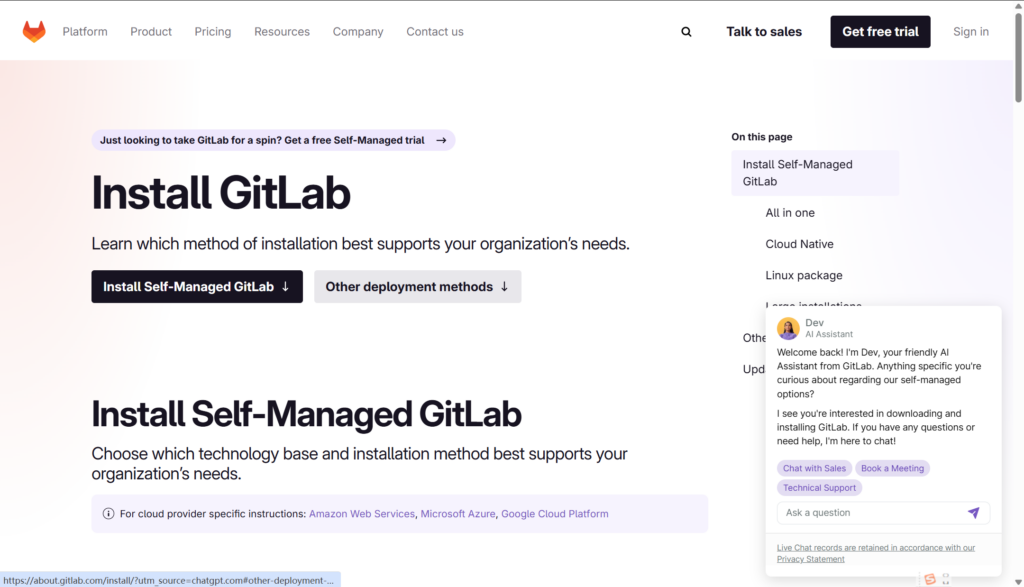Image resolution: width=1024 pixels, height=587 pixels.
Task: Send the chat message with paper plane icon
Action: [973, 513]
